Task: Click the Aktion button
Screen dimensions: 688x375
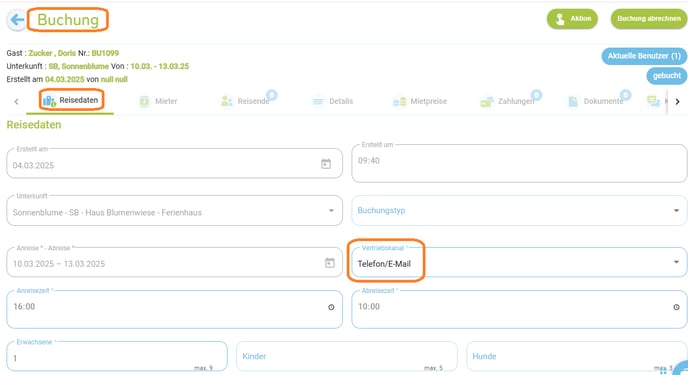Action: (x=572, y=19)
